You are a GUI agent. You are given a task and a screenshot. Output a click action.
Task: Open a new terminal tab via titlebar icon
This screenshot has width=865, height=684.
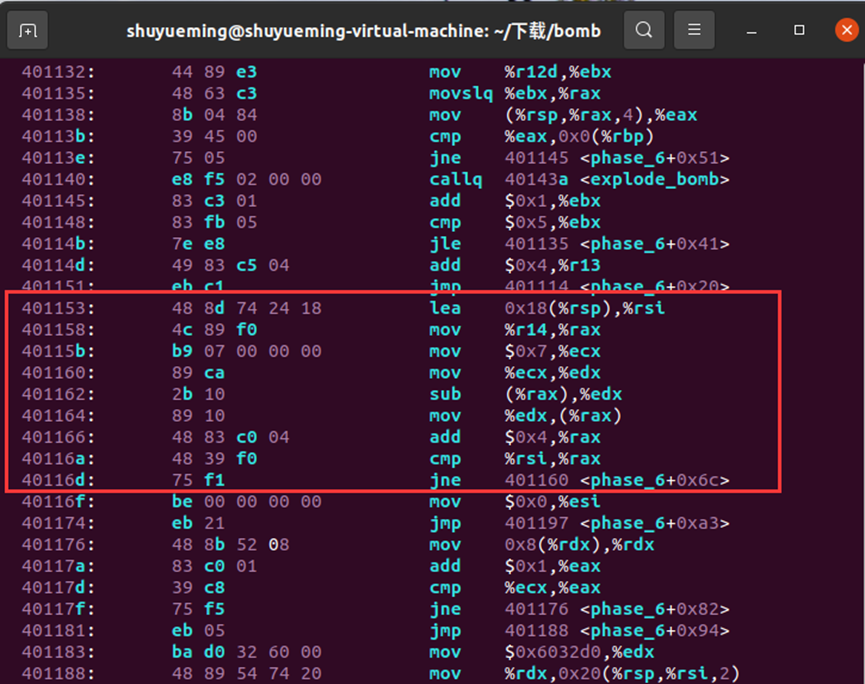[27, 30]
